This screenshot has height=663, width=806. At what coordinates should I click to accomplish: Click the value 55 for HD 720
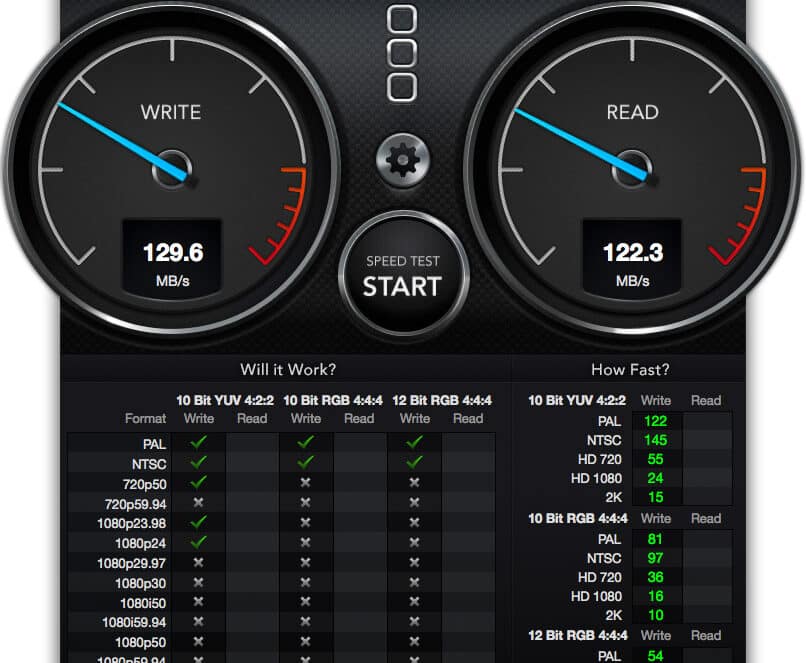click(655, 459)
